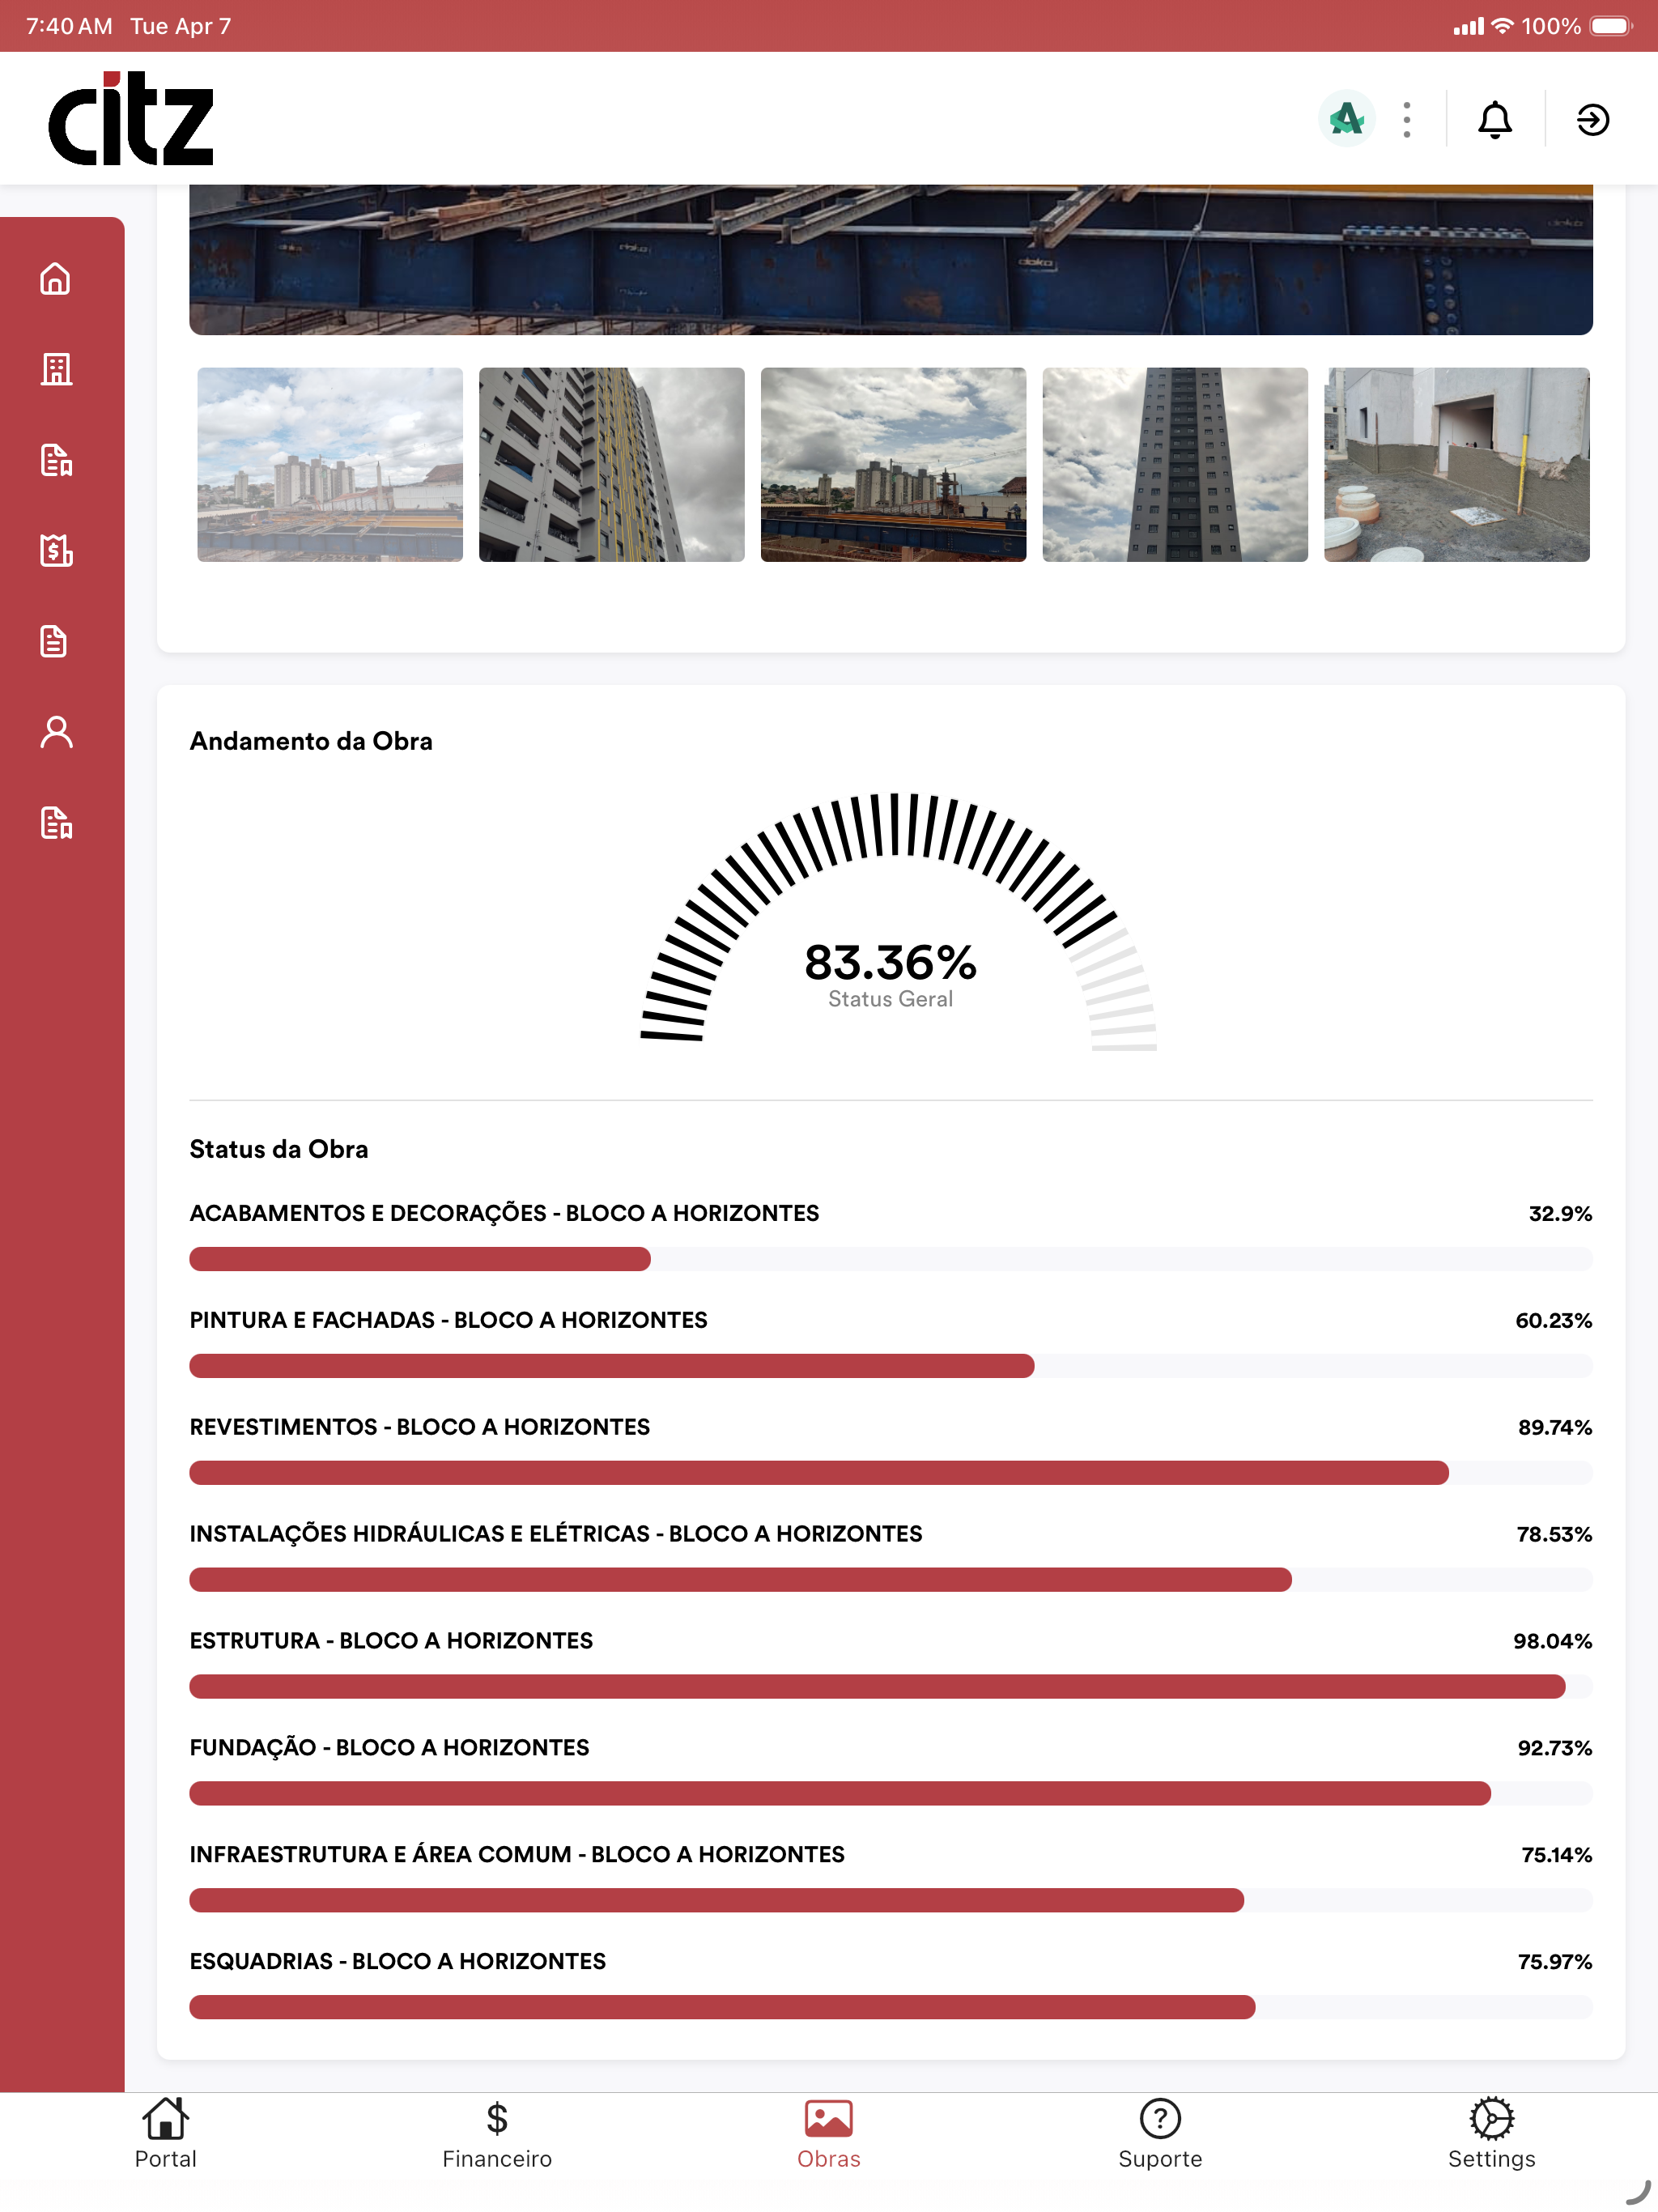Switch to the Financeiro tab
1658x2212 pixels.
(x=497, y=2134)
